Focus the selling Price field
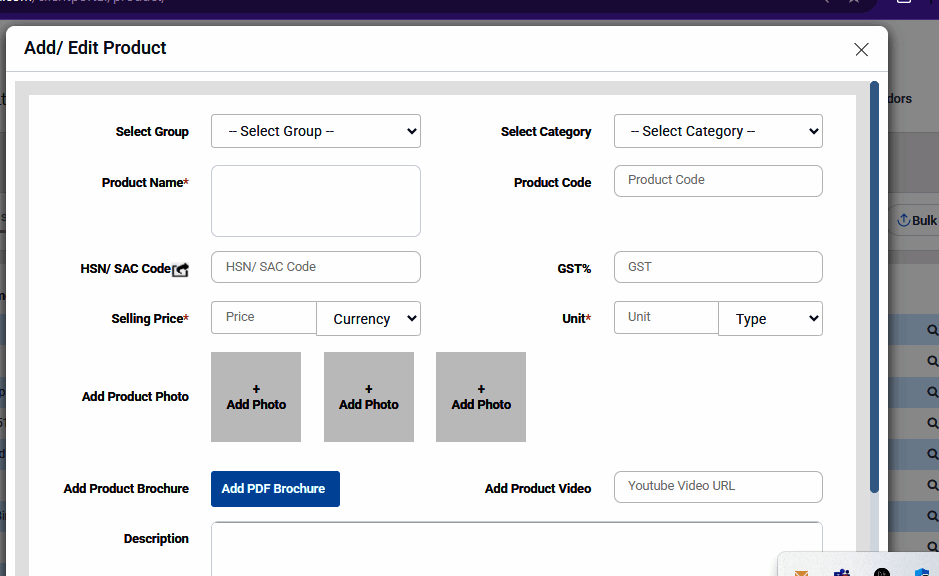 [264, 318]
